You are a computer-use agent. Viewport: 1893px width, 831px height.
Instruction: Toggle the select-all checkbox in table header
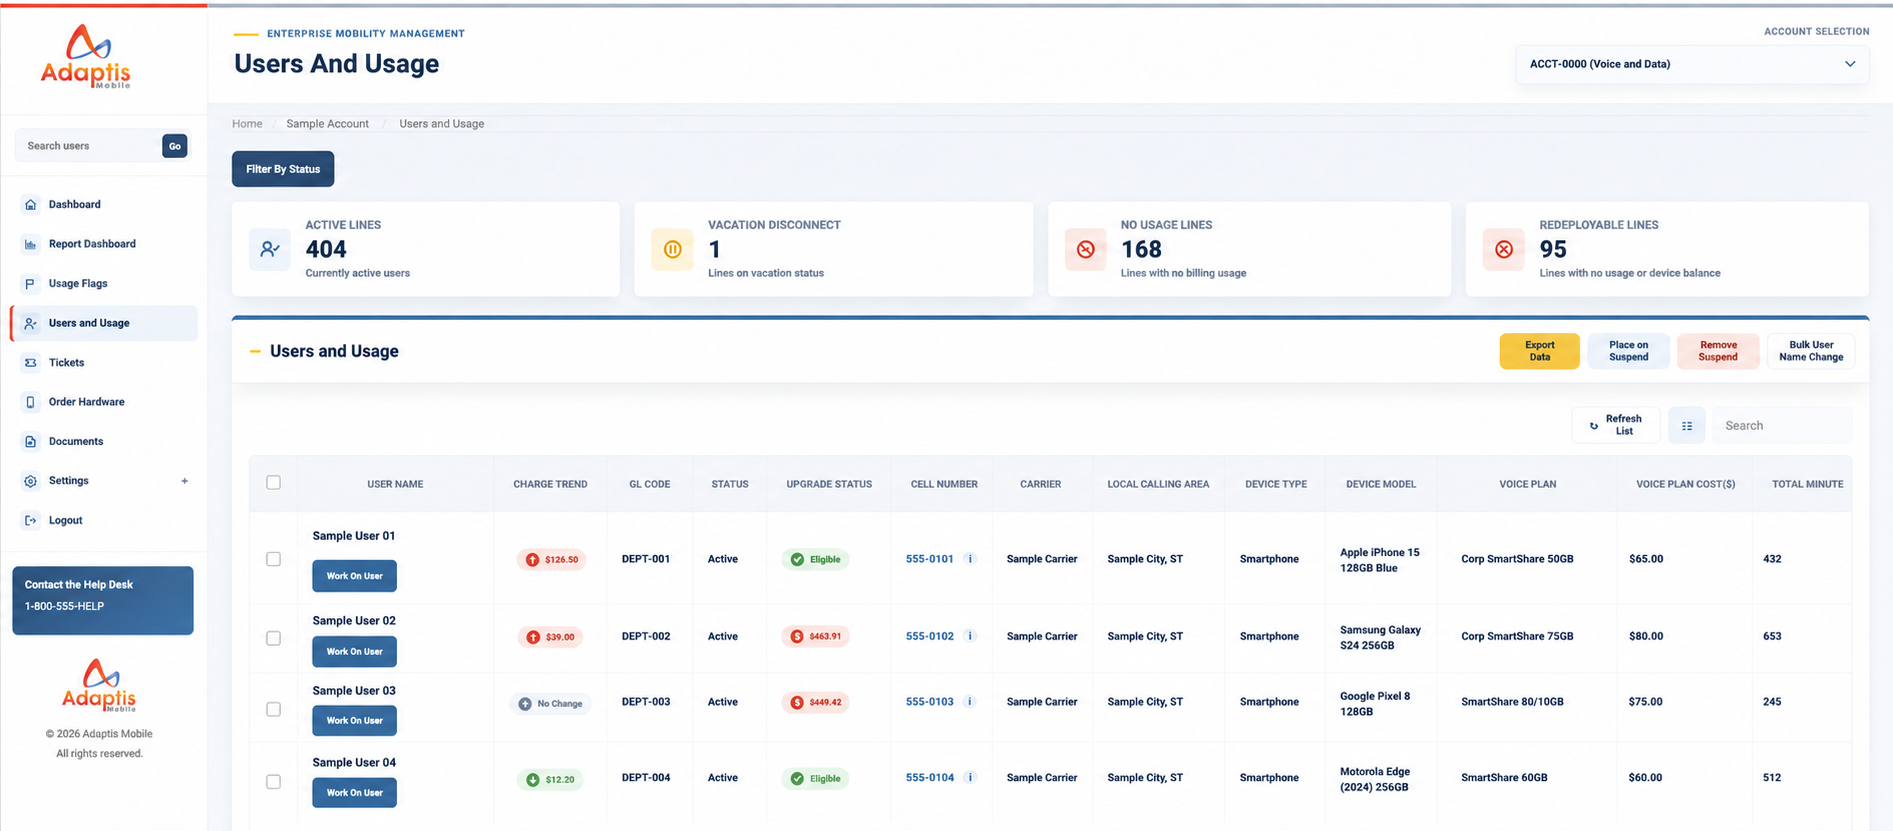tap(273, 483)
